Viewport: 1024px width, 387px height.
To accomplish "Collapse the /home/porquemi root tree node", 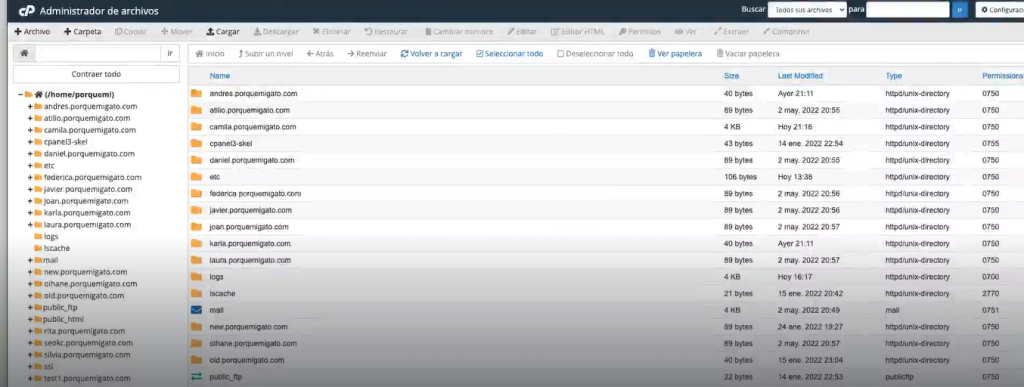I will coord(21,95).
